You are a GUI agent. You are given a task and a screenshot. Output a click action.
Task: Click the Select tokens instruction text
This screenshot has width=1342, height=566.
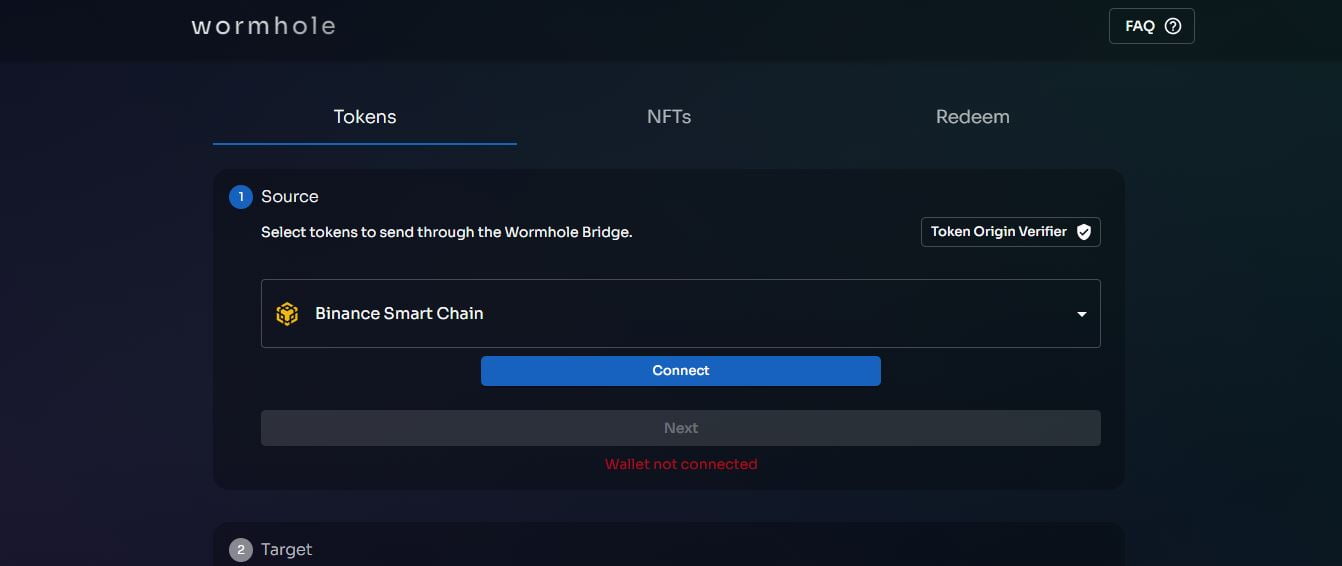[447, 232]
